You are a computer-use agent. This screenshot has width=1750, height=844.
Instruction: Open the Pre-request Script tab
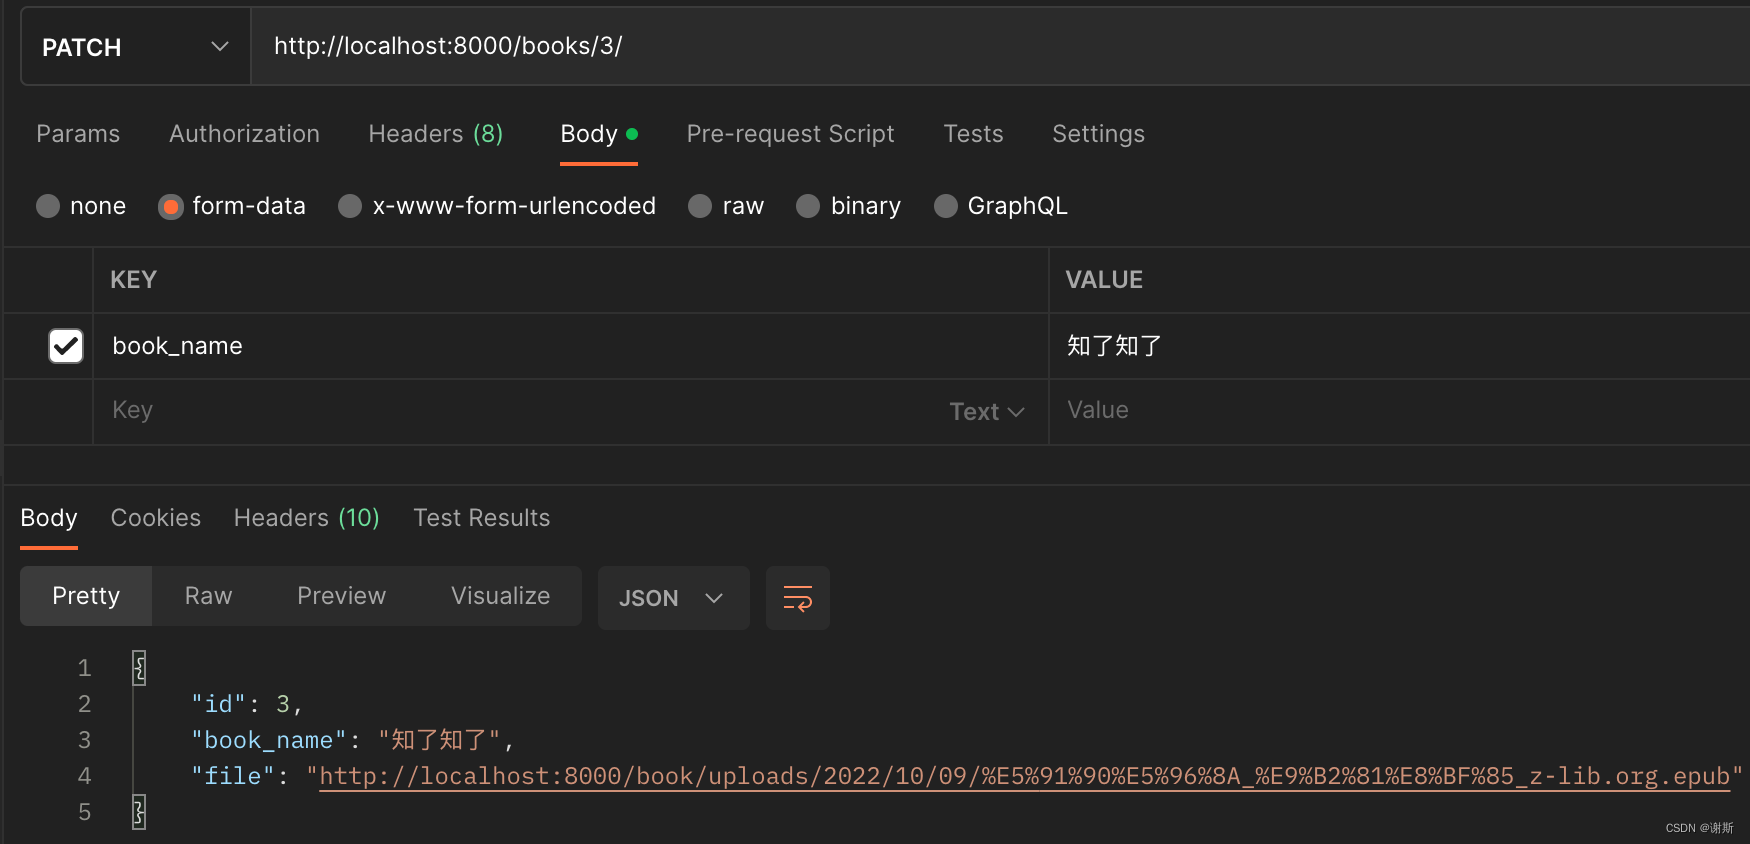click(790, 134)
